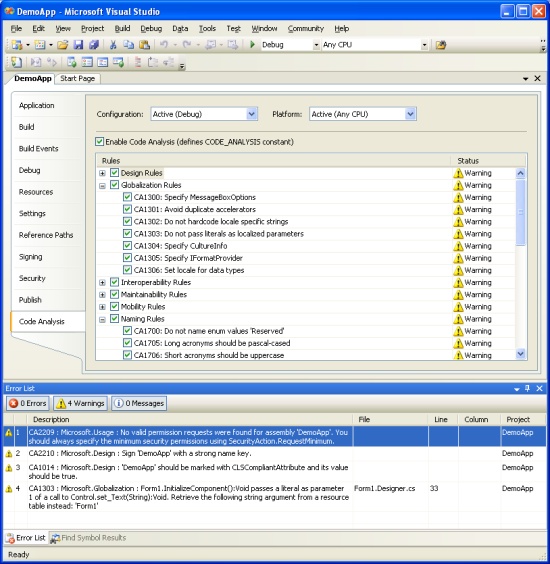Image resolution: width=550 pixels, height=564 pixels.
Task: Select the Signing properties page
Action: 31,257
